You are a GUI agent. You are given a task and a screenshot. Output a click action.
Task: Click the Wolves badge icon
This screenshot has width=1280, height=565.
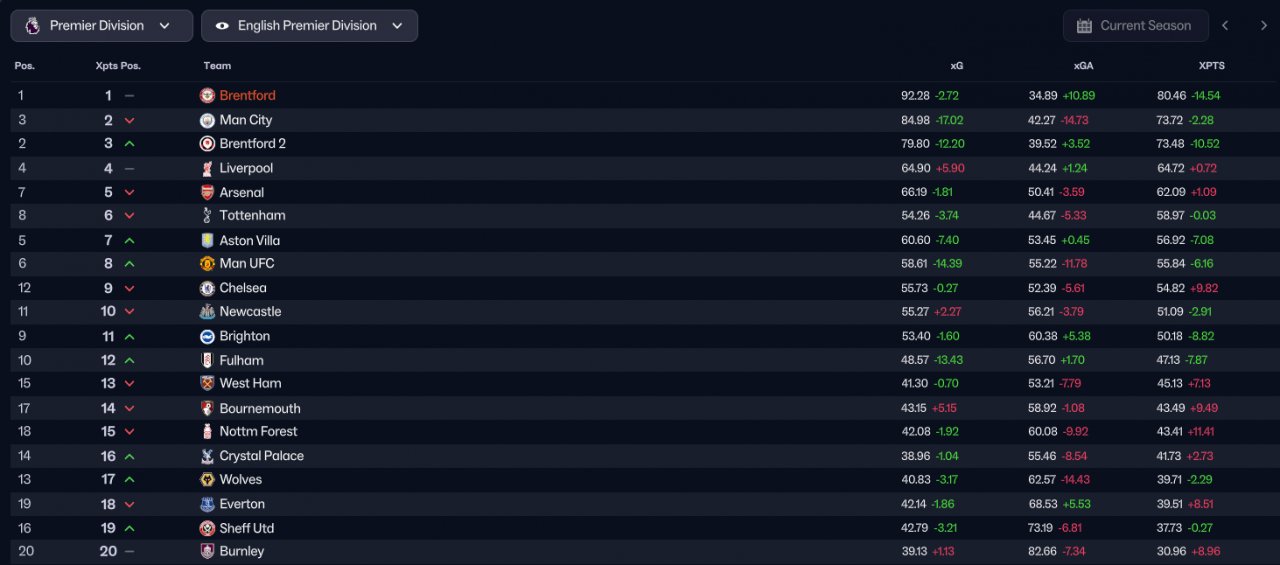coord(208,480)
